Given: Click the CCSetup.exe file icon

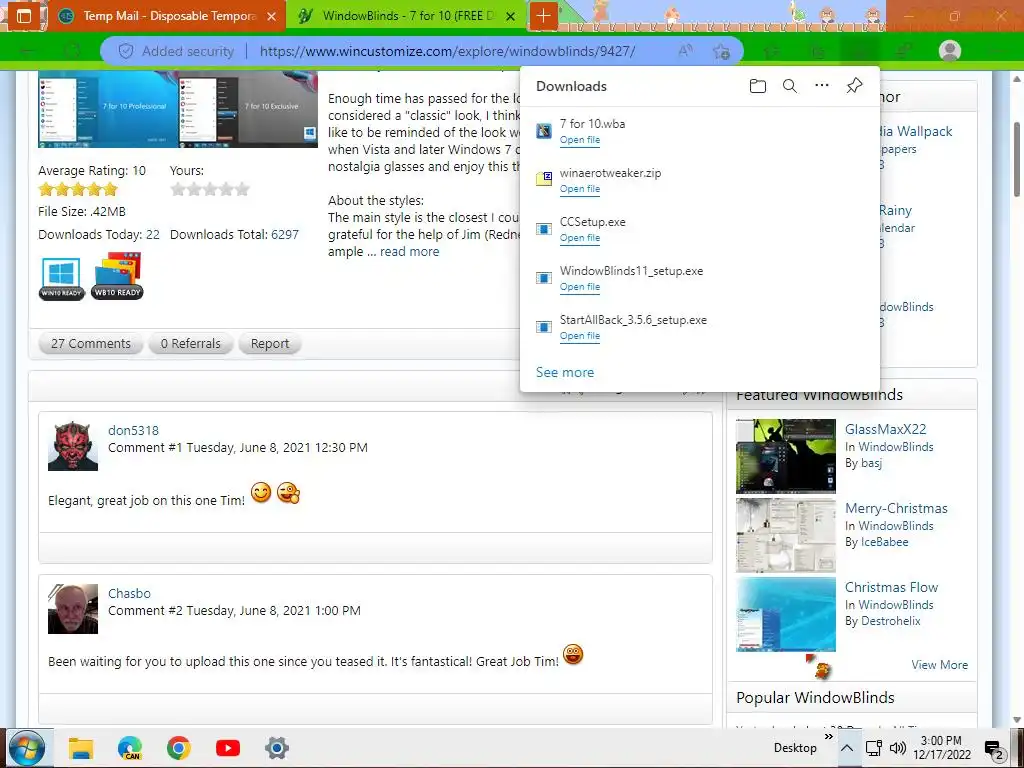Looking at the screenshot, I should (x=543, y=229).
